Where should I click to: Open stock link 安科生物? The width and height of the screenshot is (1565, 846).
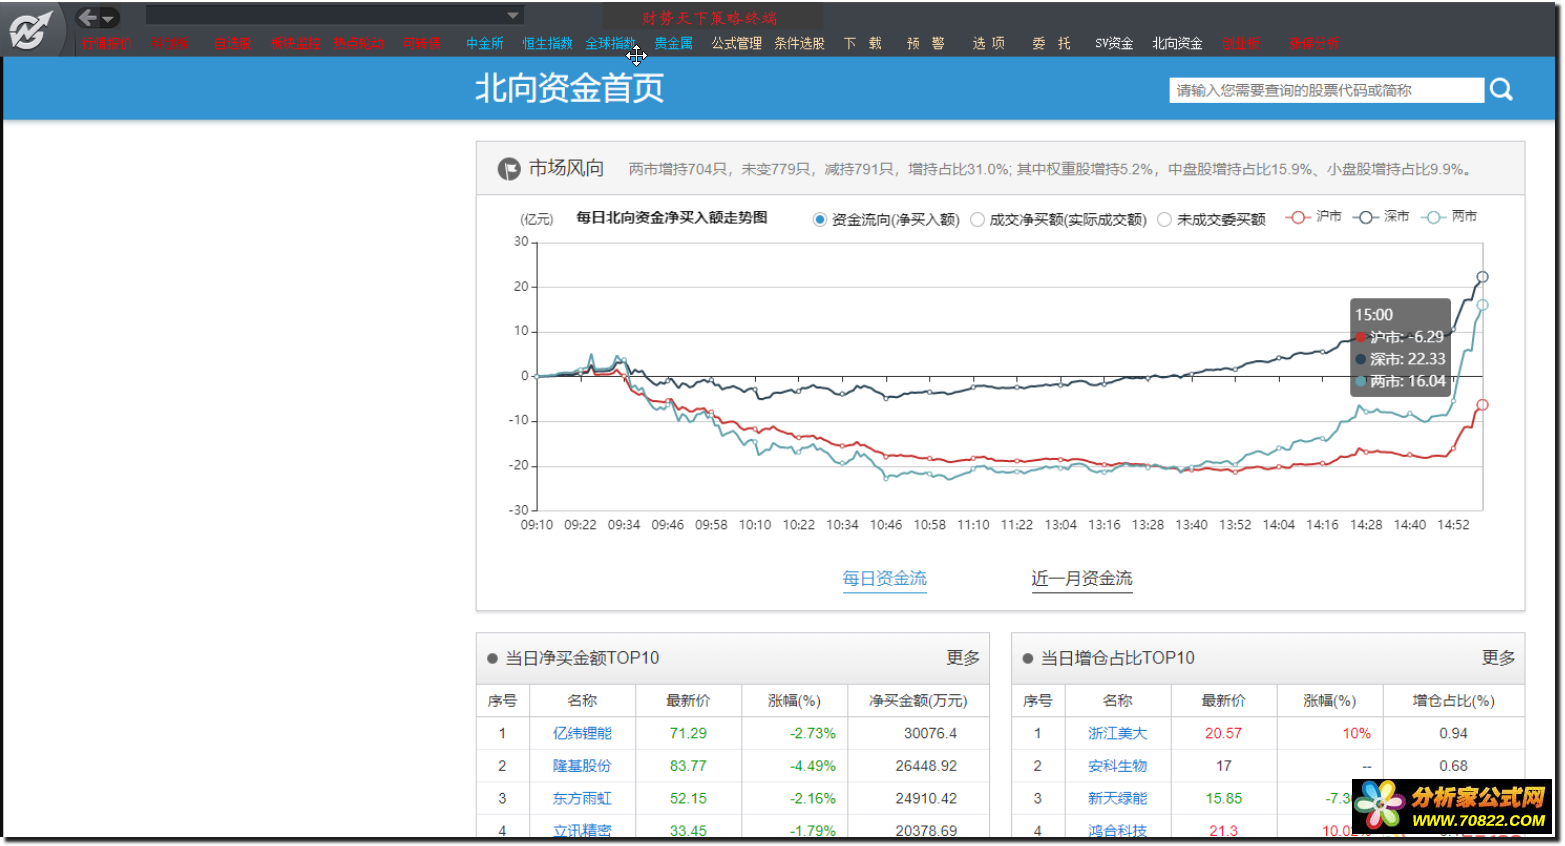pyautogui.click(x=1117, y=766)
